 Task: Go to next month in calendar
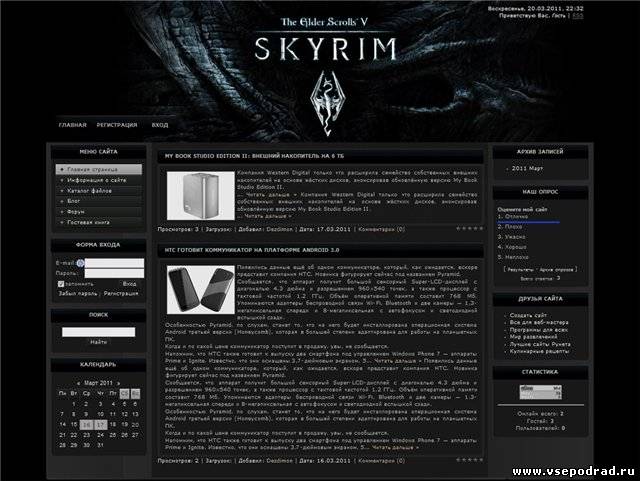click(x=118, y=383)
